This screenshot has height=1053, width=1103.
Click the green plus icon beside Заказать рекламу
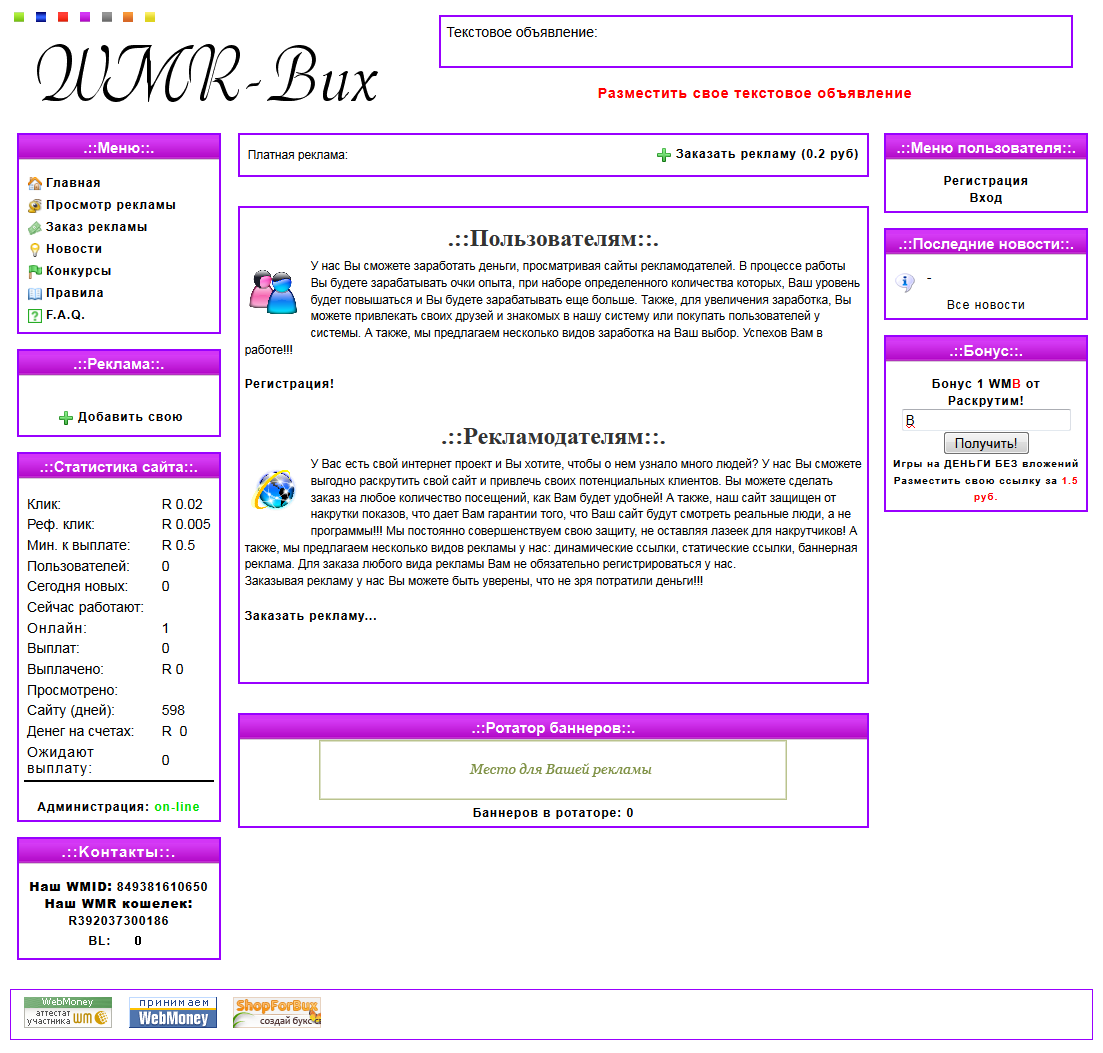(663, 155)
